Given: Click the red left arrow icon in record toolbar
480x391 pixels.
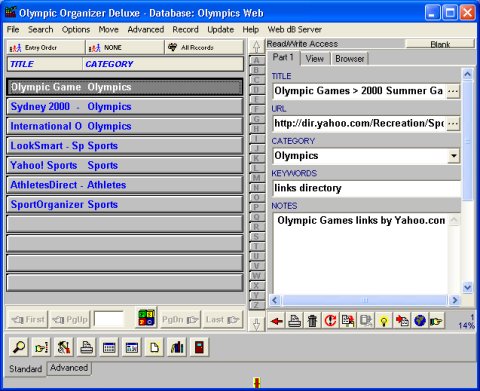Looking at the screenshot, I should (x=277, y=321).
